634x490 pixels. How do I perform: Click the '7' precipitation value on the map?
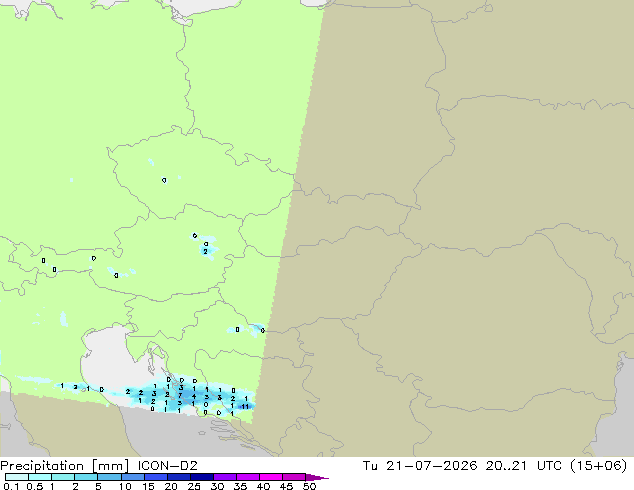click(180, 395)
